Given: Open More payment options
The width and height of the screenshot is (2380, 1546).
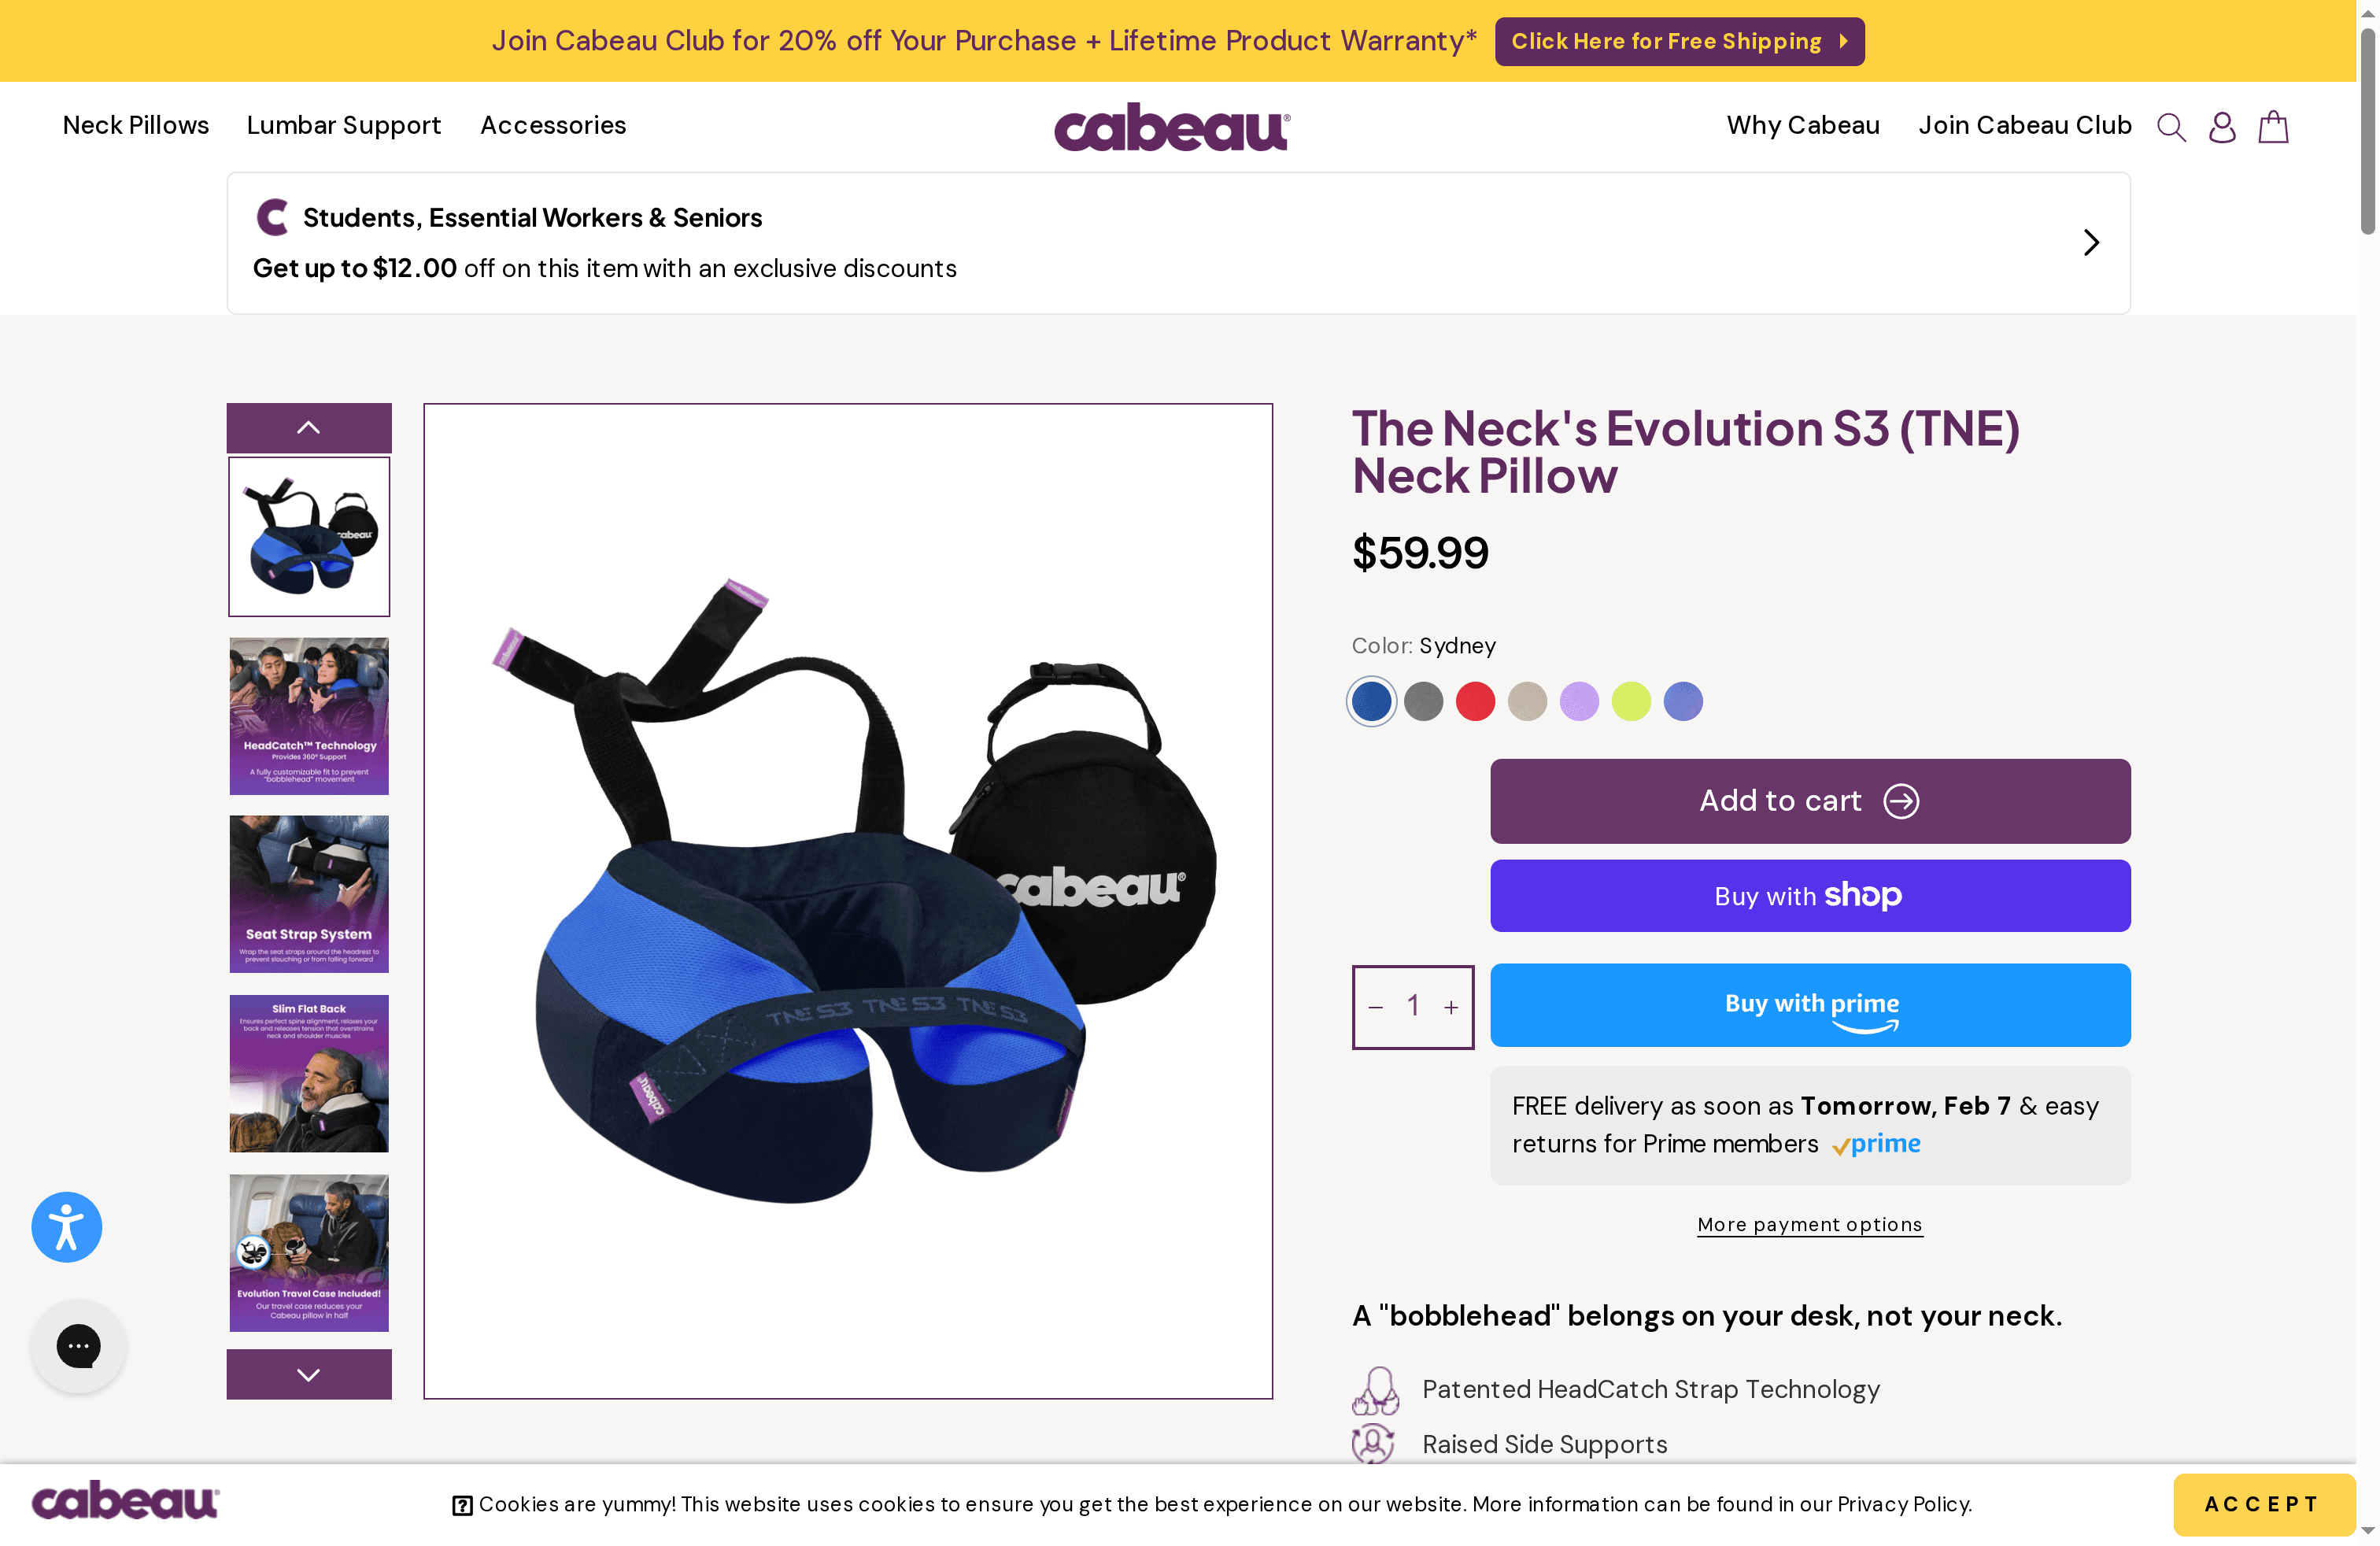Looking at the screenshot, I should point(1809,1224).
